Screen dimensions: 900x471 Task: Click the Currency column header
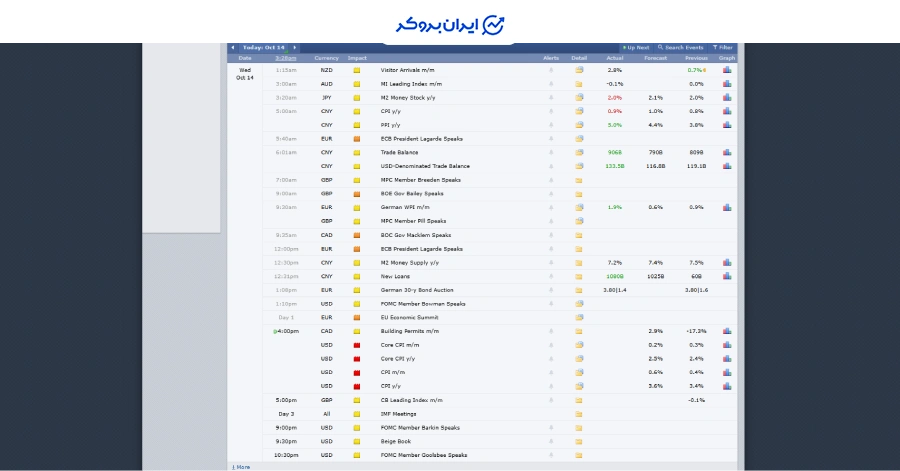pyautogui.click(x=327, y=58)
